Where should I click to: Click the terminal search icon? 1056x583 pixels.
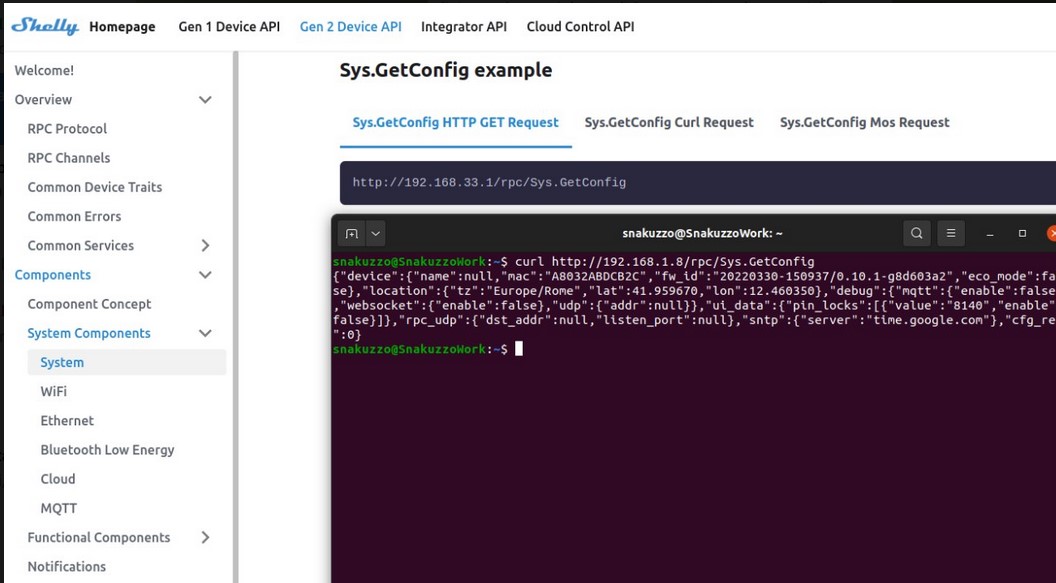click(x=916, y=233)
